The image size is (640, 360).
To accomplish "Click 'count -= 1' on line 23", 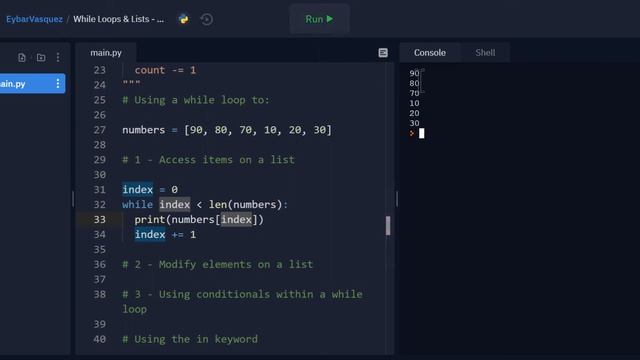I will 165,70.
